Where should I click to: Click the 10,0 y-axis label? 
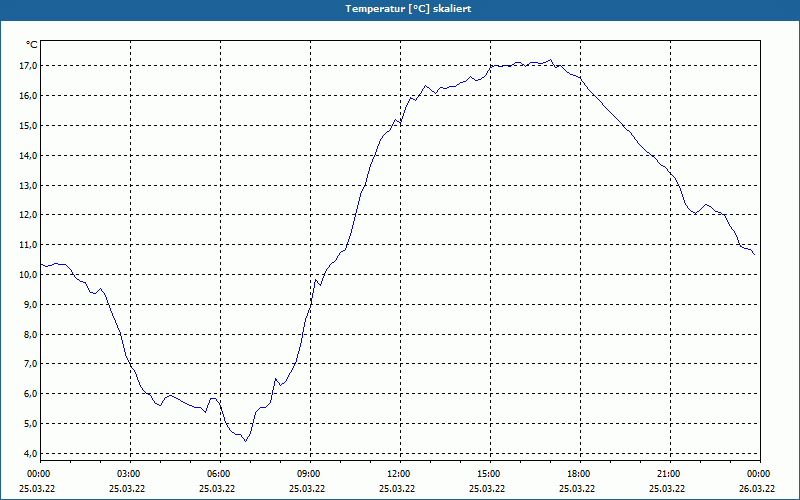click(x=28, y=274)
